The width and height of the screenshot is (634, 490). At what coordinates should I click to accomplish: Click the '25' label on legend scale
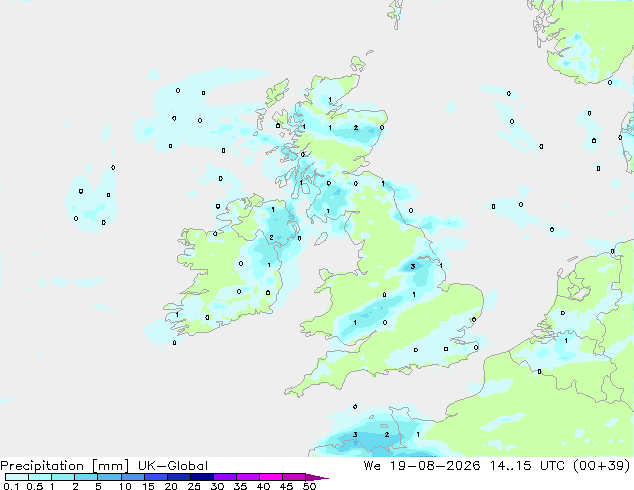point(194,486)
